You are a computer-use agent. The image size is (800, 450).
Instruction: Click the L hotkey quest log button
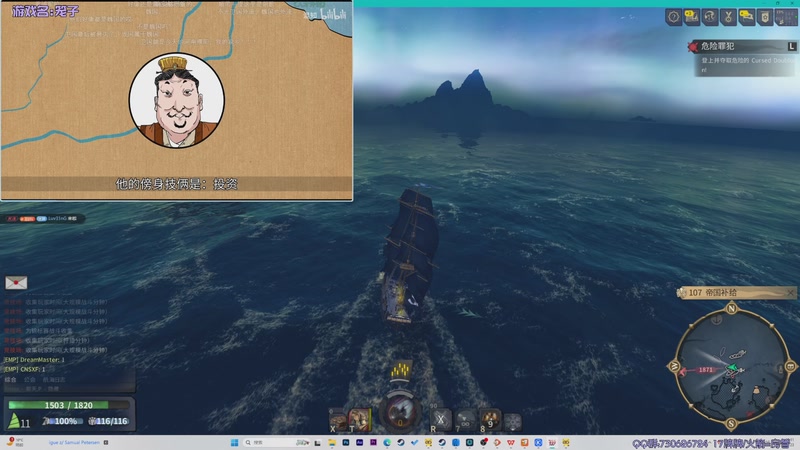point(792,46)
